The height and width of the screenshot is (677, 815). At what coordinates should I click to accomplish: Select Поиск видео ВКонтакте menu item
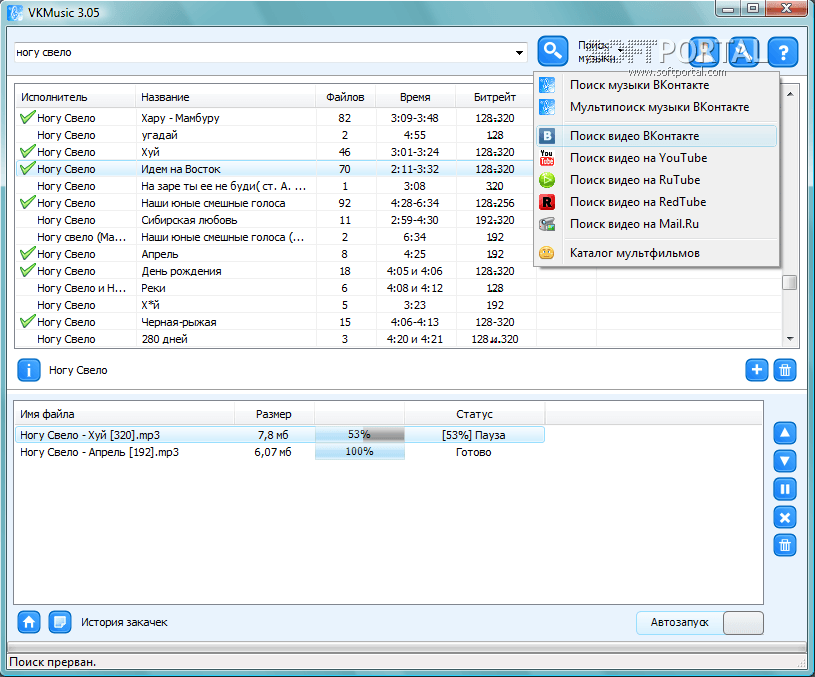657,136
